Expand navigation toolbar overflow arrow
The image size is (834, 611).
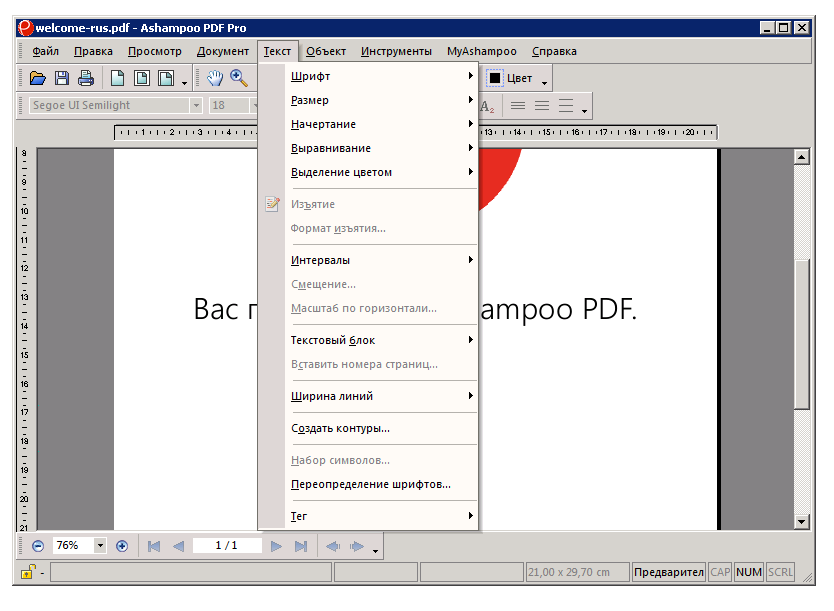[376, 551]
